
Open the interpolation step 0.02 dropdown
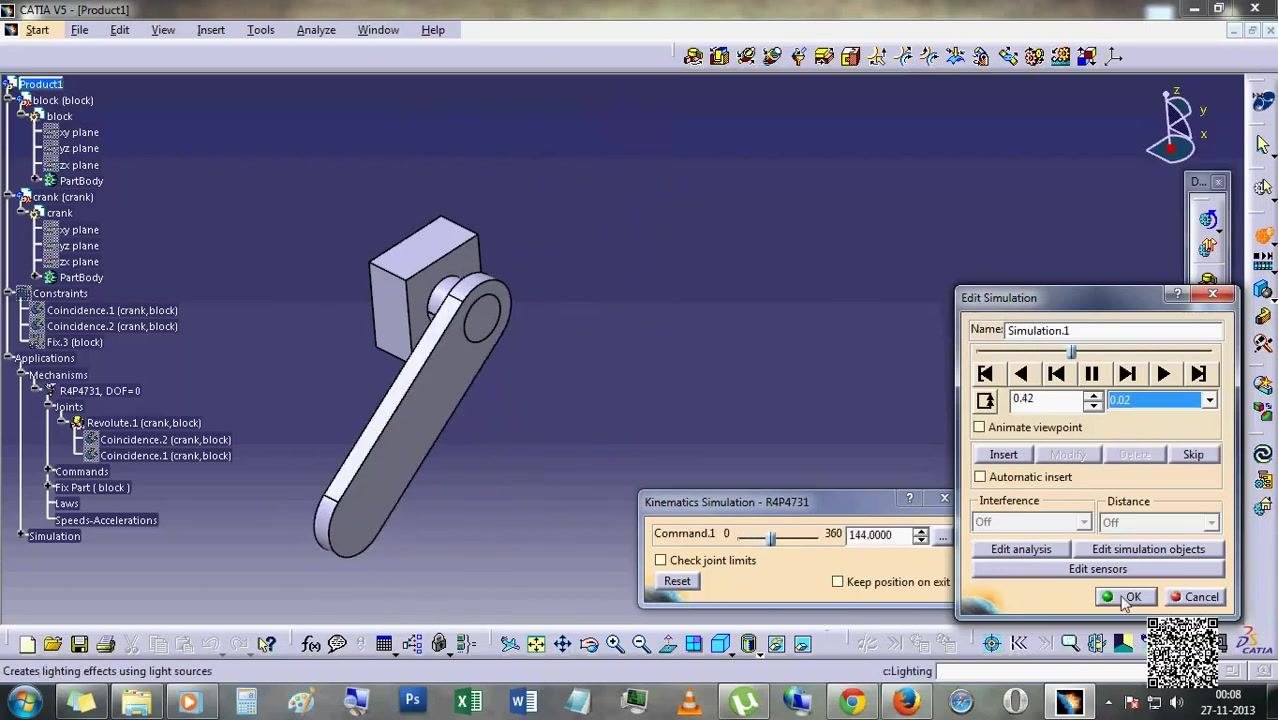[1209, 401]
